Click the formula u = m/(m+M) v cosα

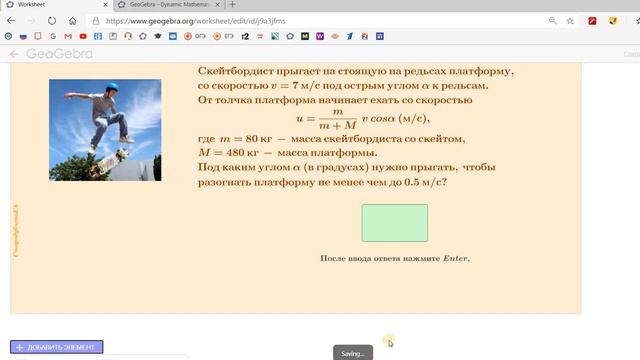[363, 119]
